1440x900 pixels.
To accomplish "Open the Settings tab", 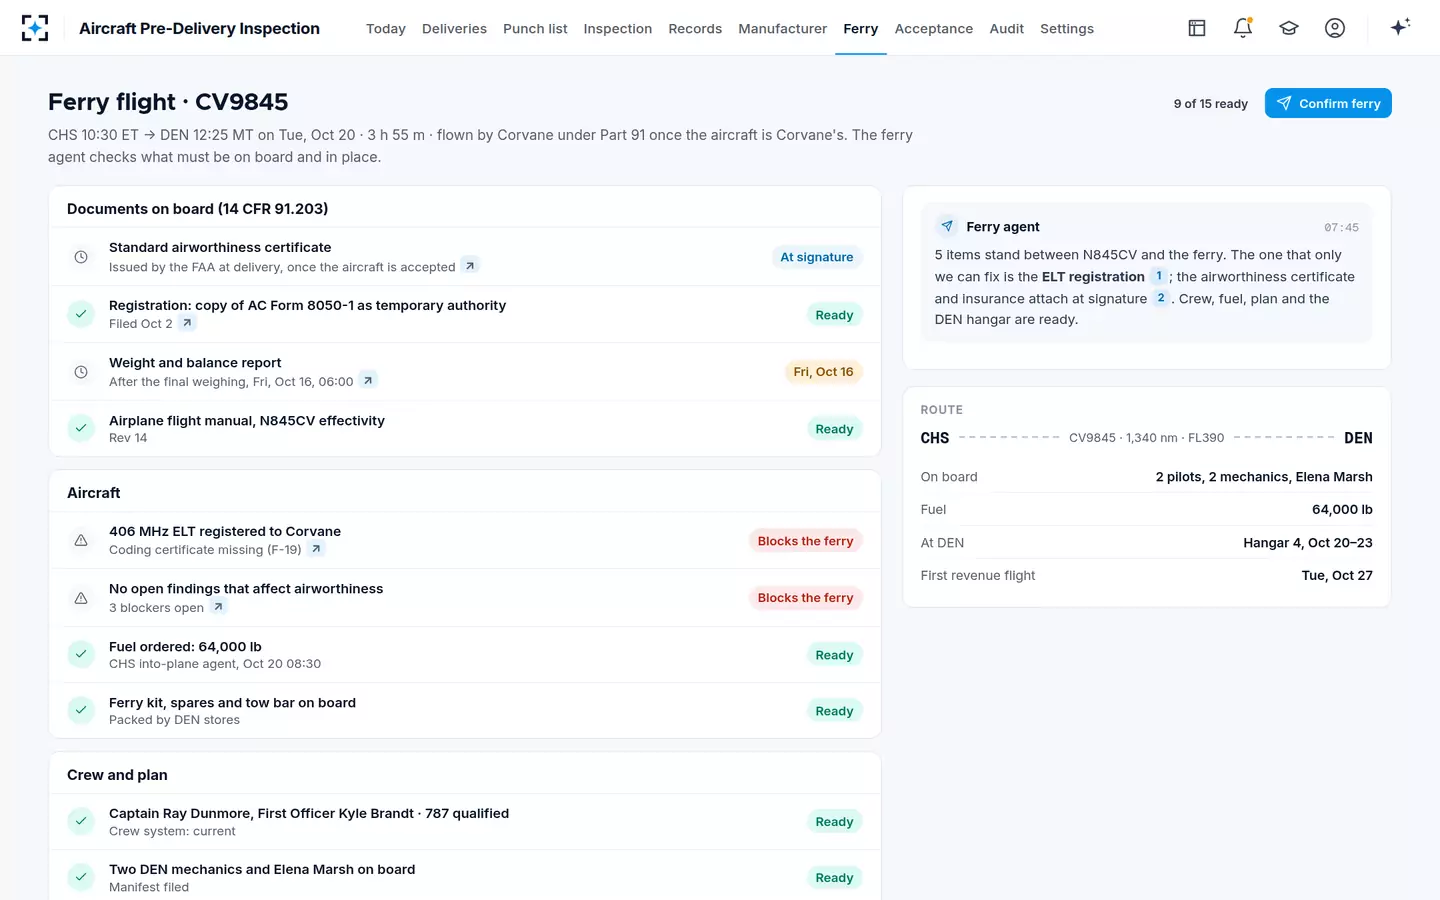I will pyautogui.click(x=1067, y=29).
